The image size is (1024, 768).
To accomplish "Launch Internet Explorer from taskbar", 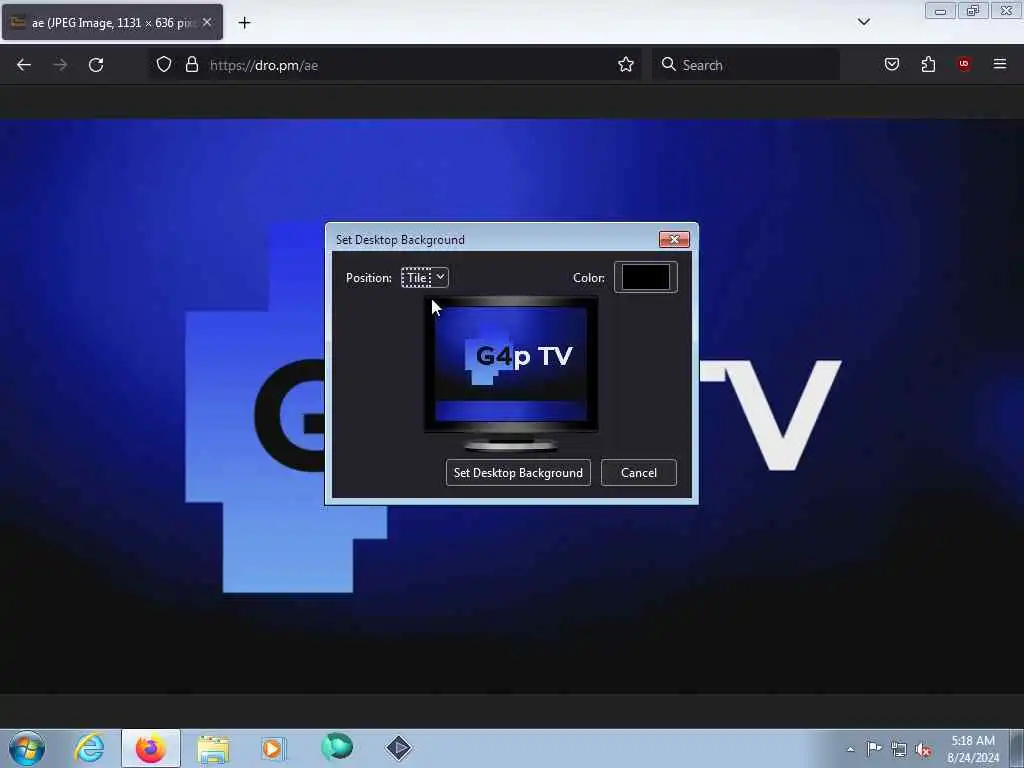I will [89, 748].
